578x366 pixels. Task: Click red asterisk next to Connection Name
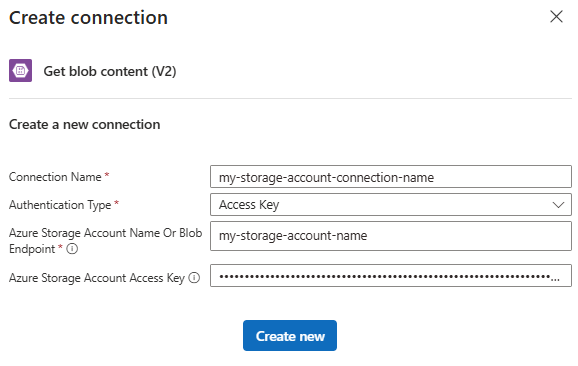click(107, 175)
